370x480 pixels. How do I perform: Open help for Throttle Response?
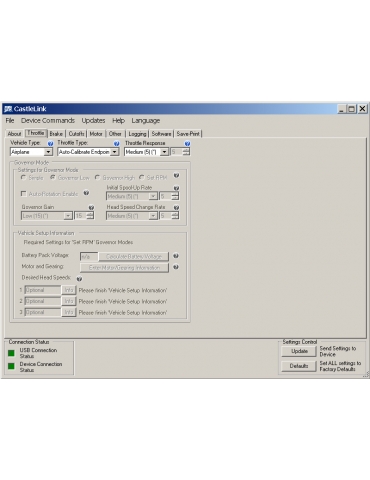point(187,144)
